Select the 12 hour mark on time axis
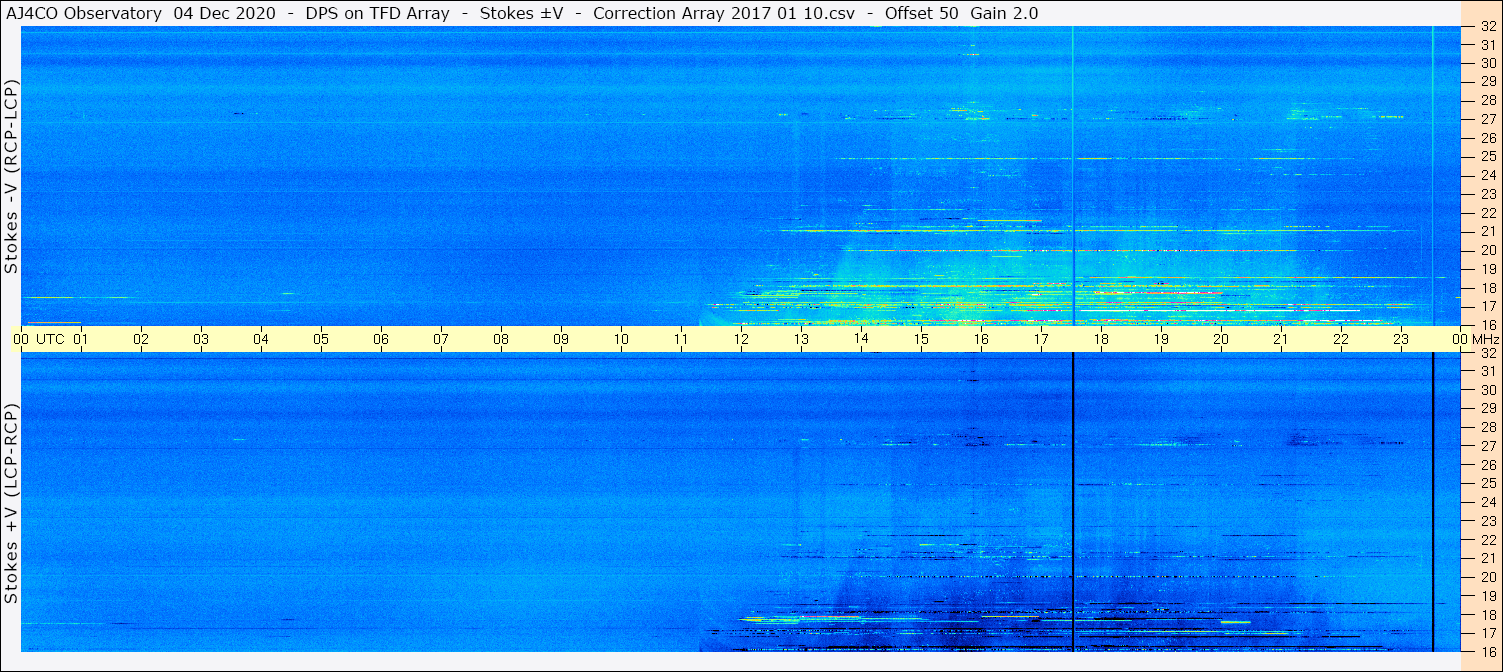Viewport: 1503px width, 672px height. pos(741,339)
